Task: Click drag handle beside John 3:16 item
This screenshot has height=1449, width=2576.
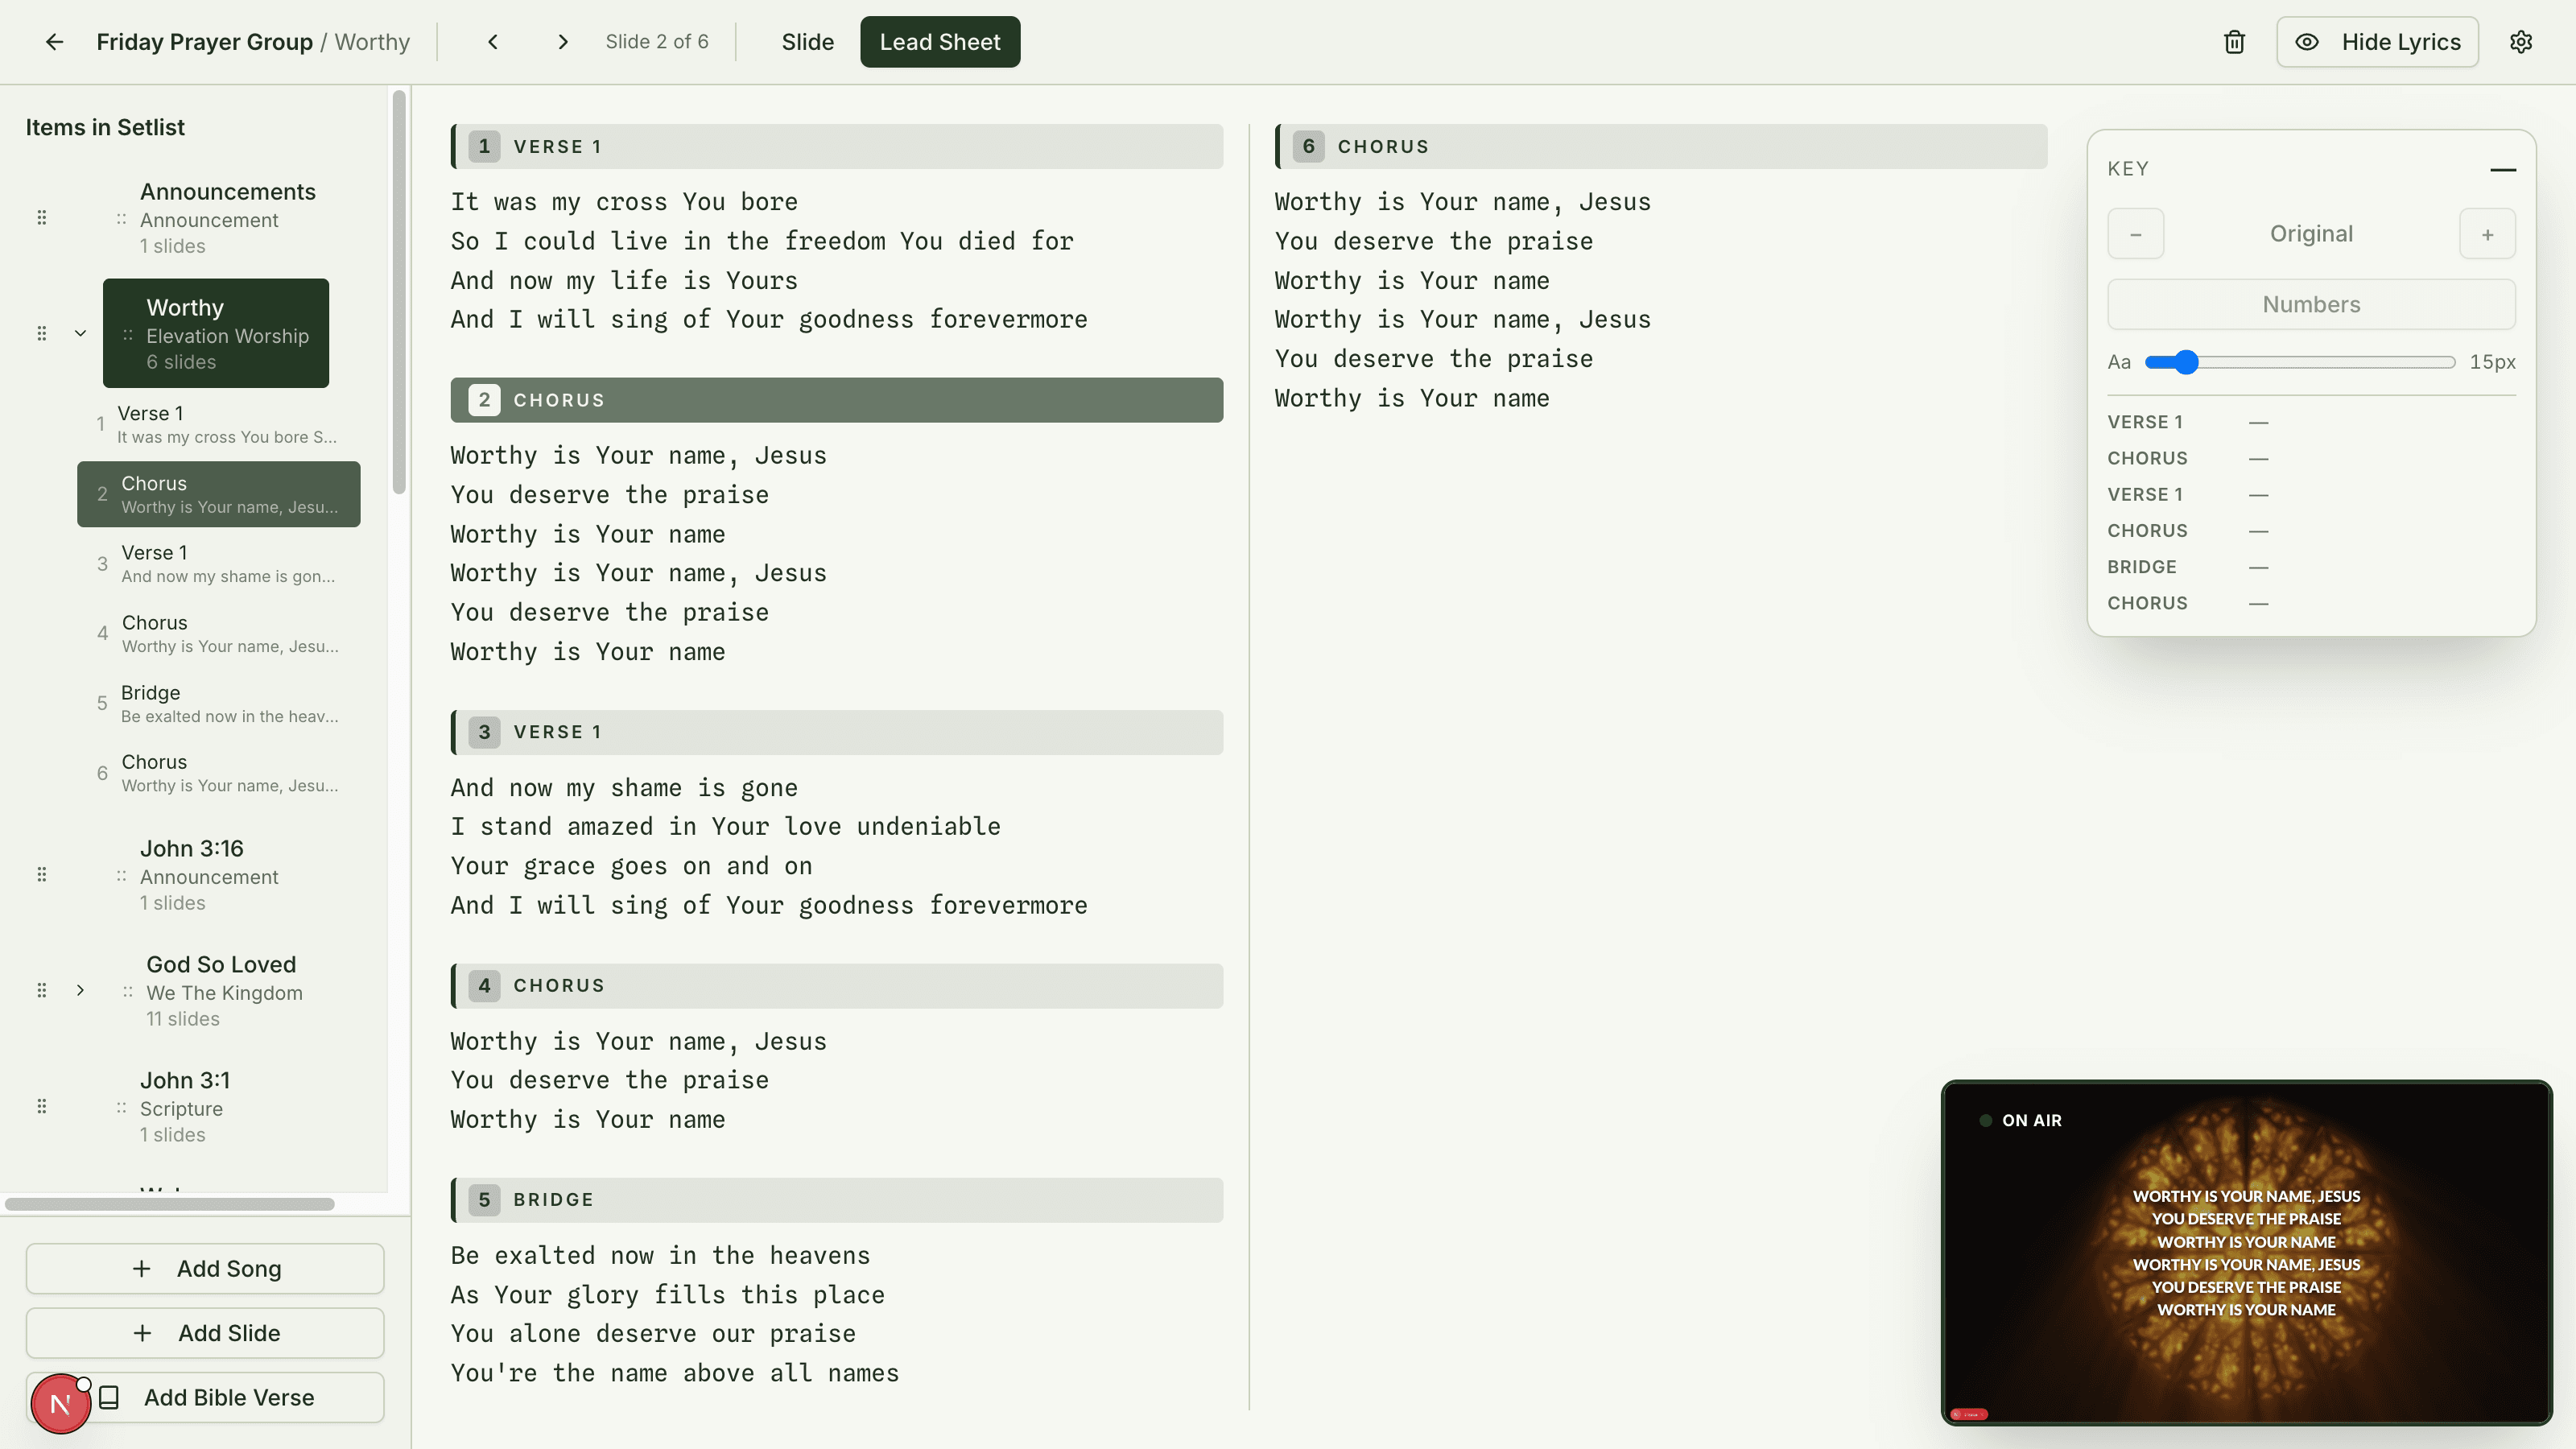Action: [x=42, y=874]
